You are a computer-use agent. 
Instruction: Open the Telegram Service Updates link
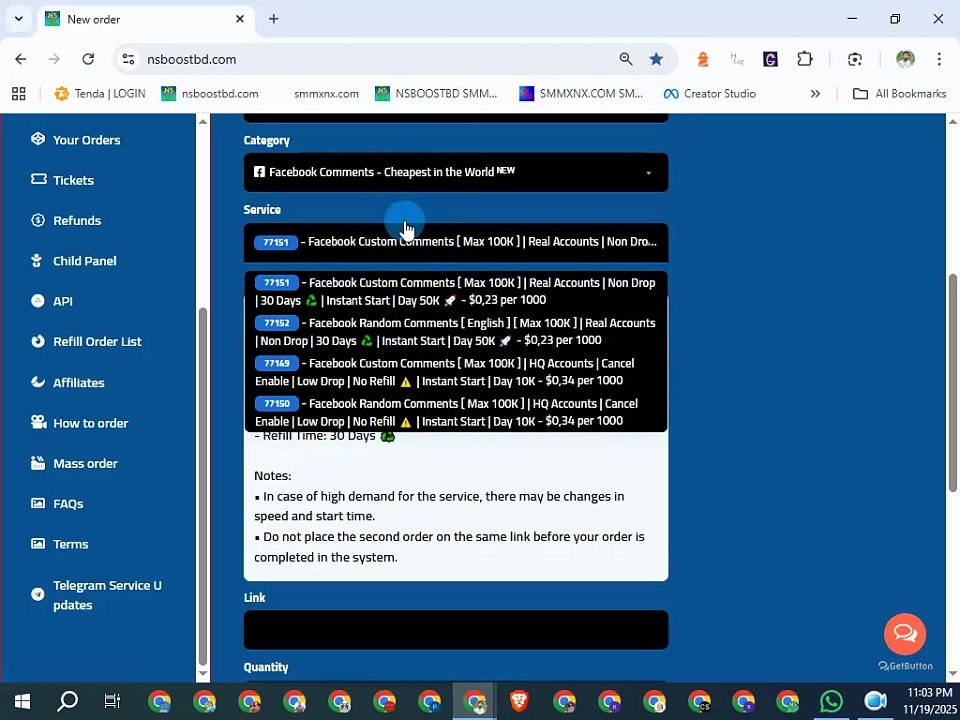pyautogui.click(x=107, y=595)
